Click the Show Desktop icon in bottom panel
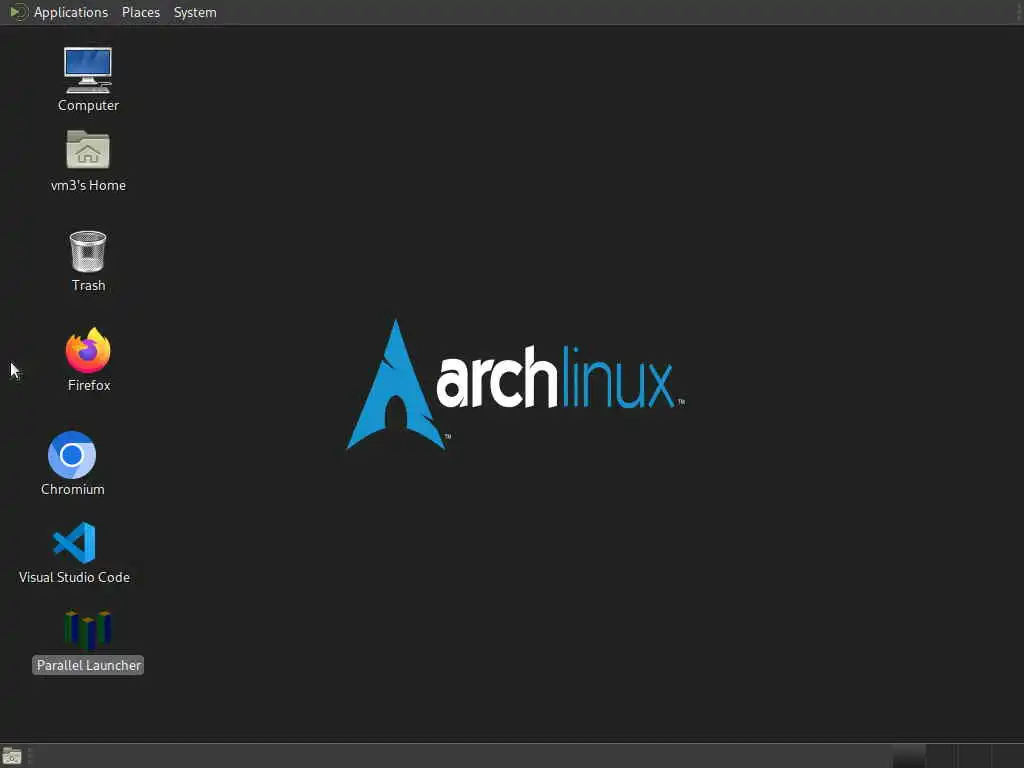1024x768 pixels. coord(12,756)
